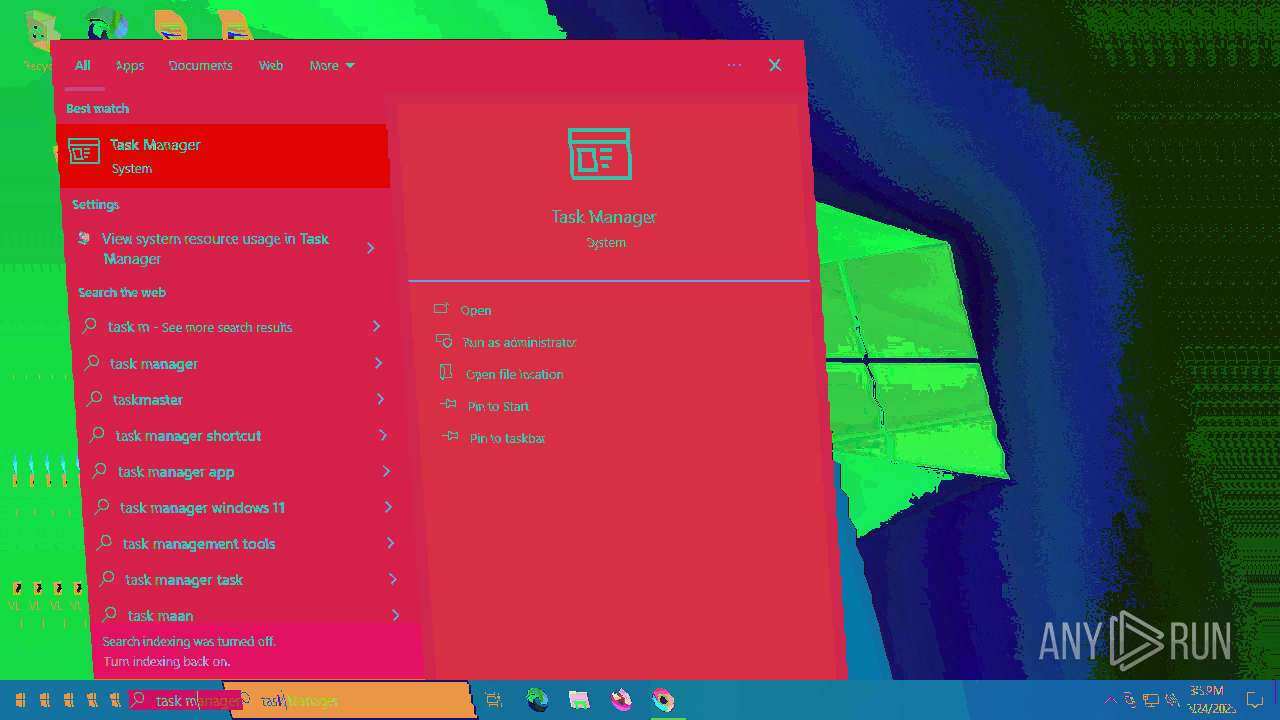Select 'task maan' suggestion

pyautogui.click(x=161, y=616)
